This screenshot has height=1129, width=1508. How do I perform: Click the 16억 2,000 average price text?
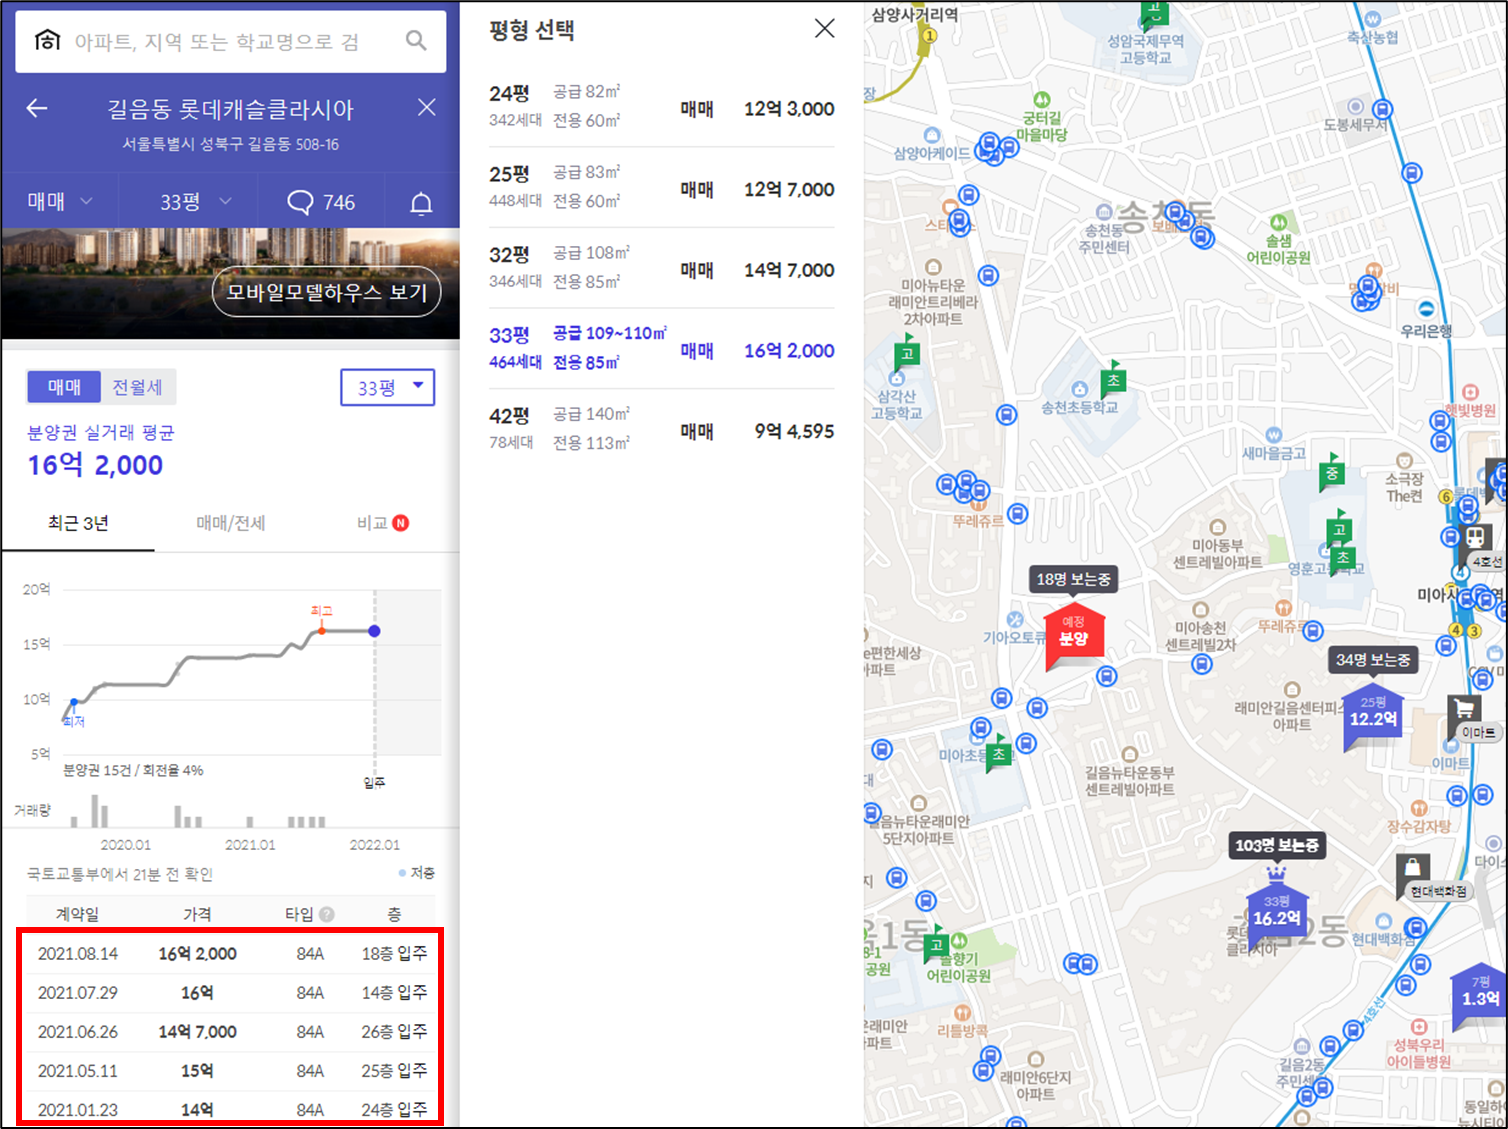point(95,465)
